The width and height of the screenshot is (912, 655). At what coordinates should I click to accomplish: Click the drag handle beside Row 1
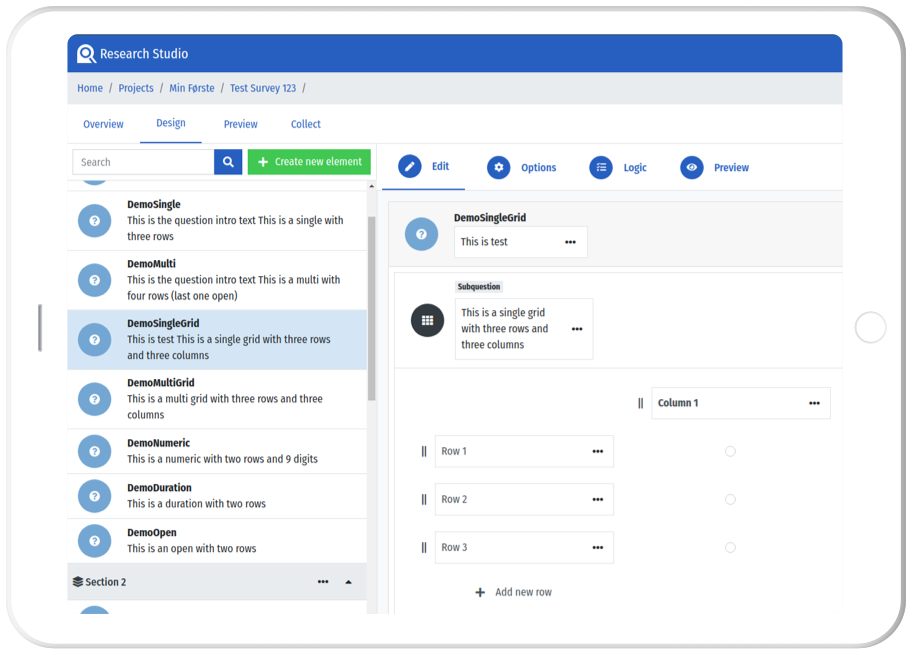[424, 451]
